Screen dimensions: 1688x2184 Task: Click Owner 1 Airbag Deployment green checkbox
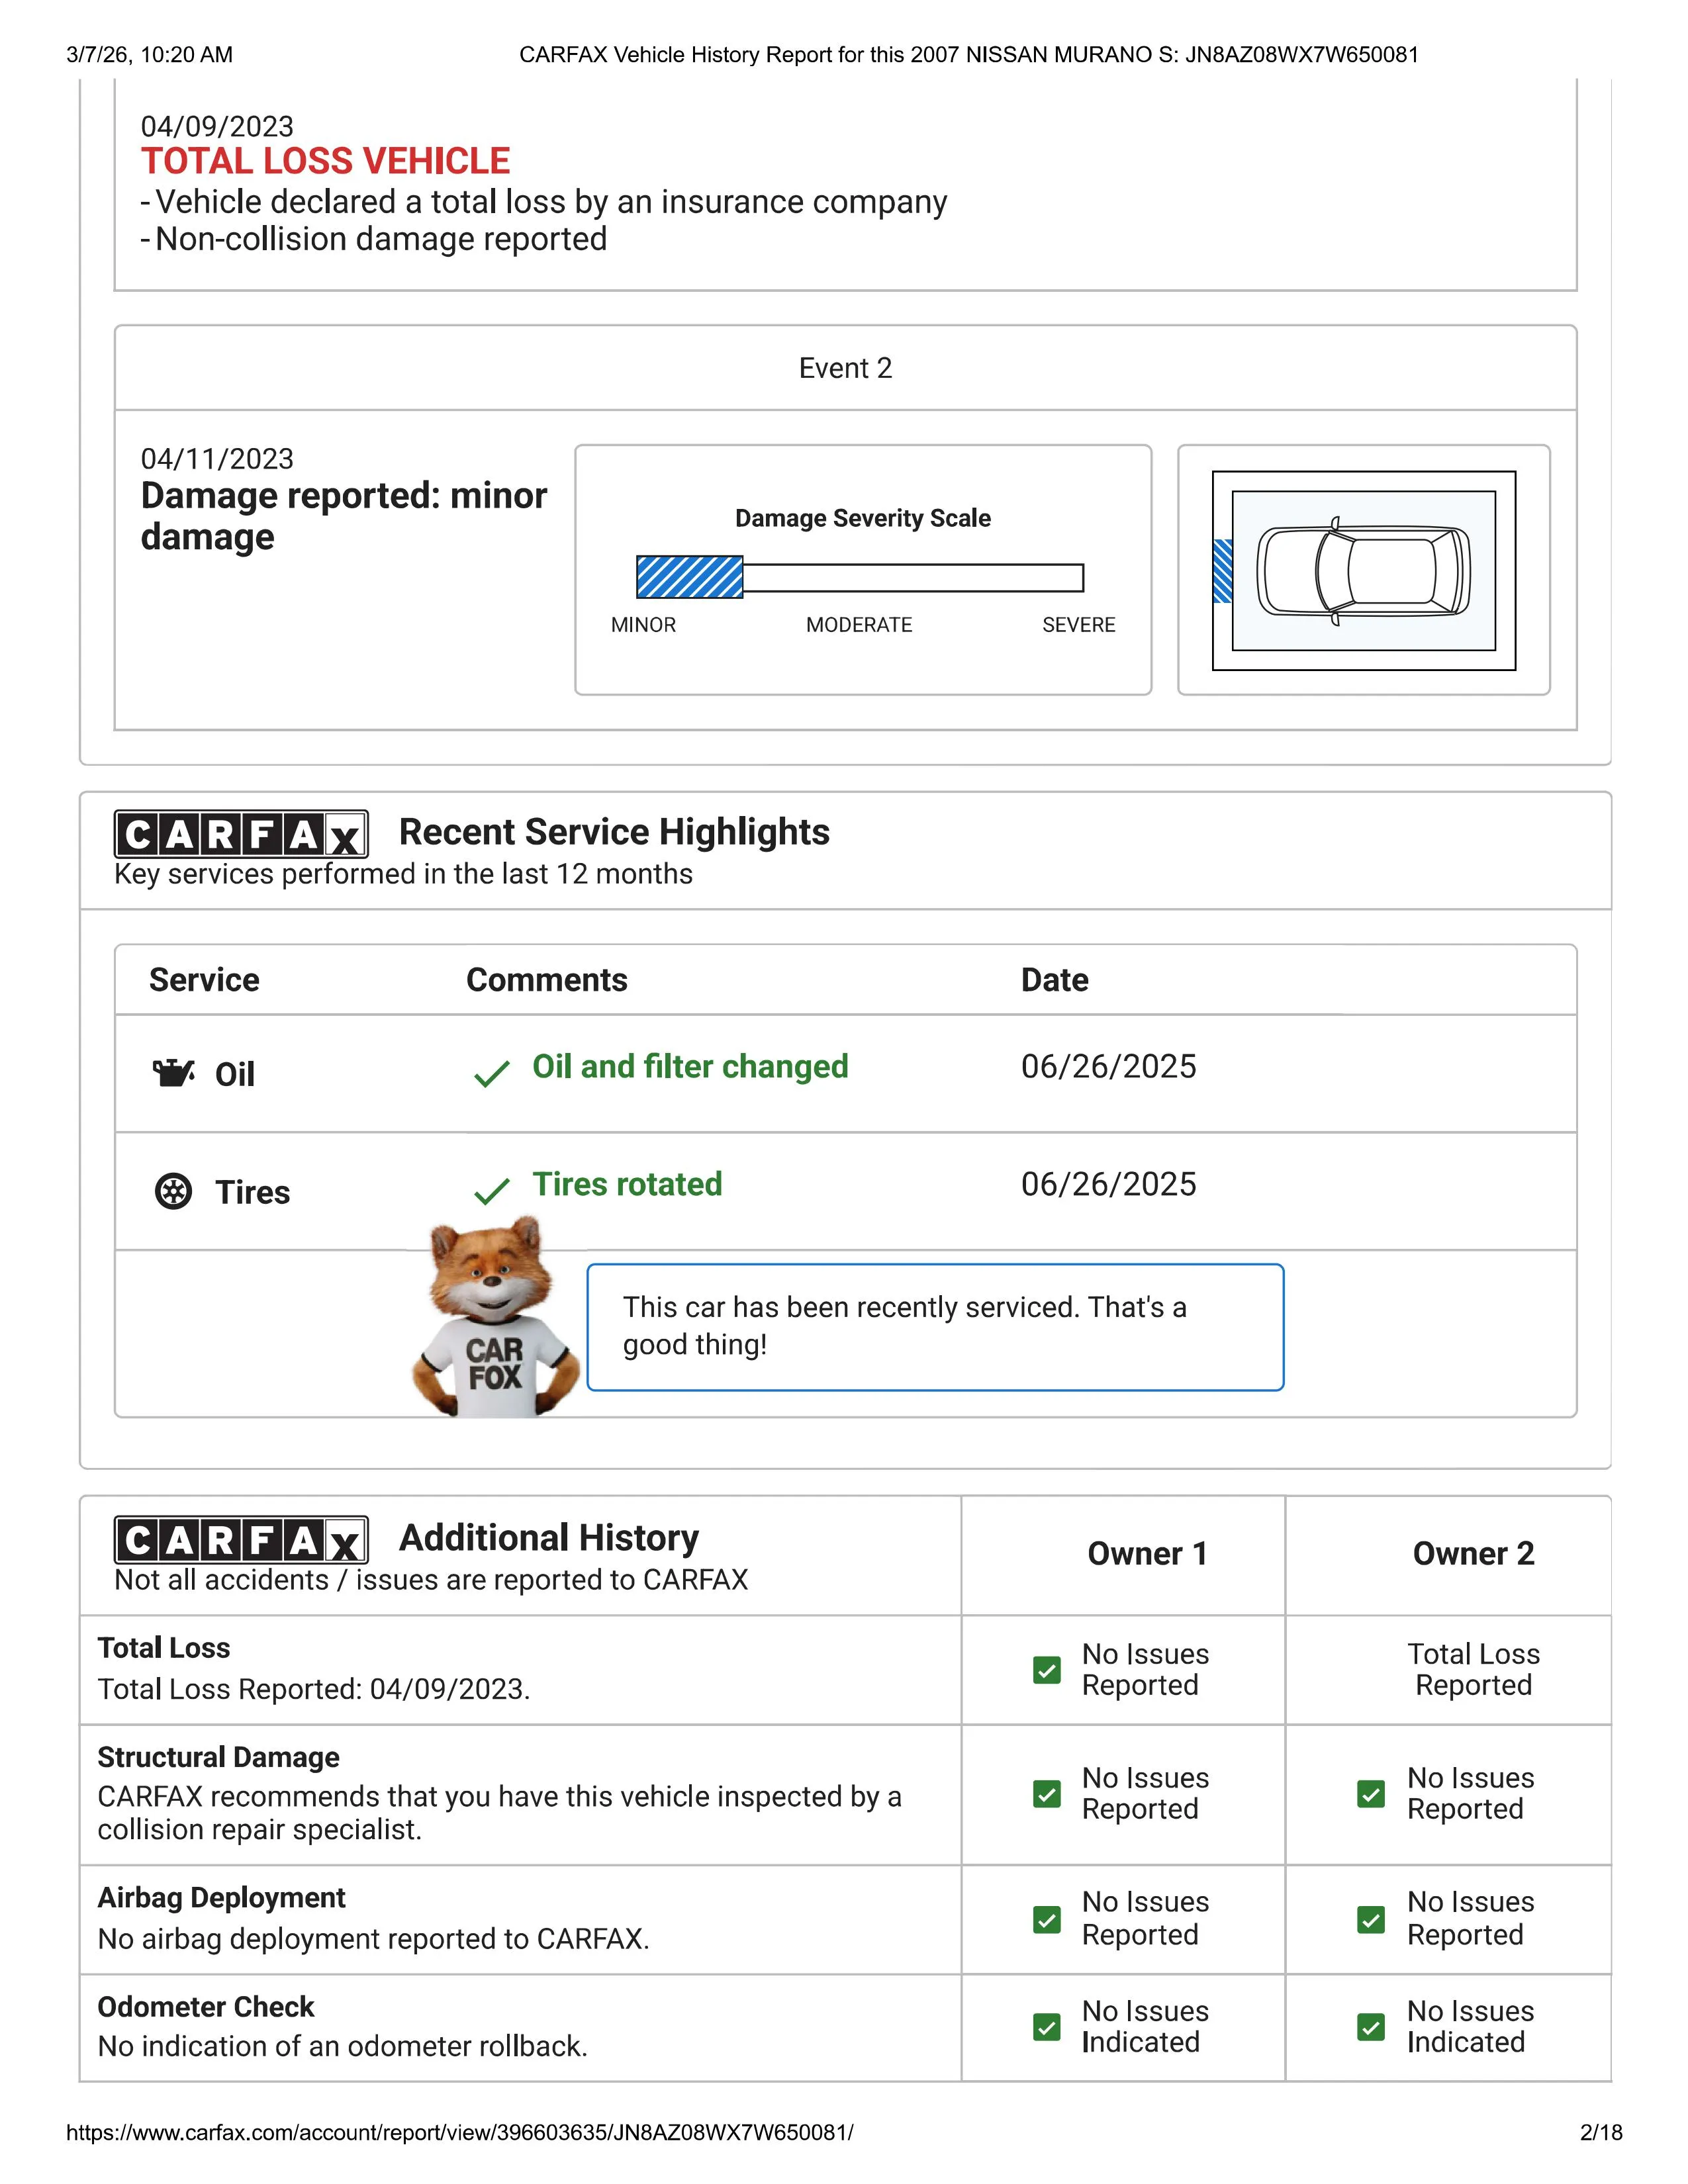point(1046,1919)
